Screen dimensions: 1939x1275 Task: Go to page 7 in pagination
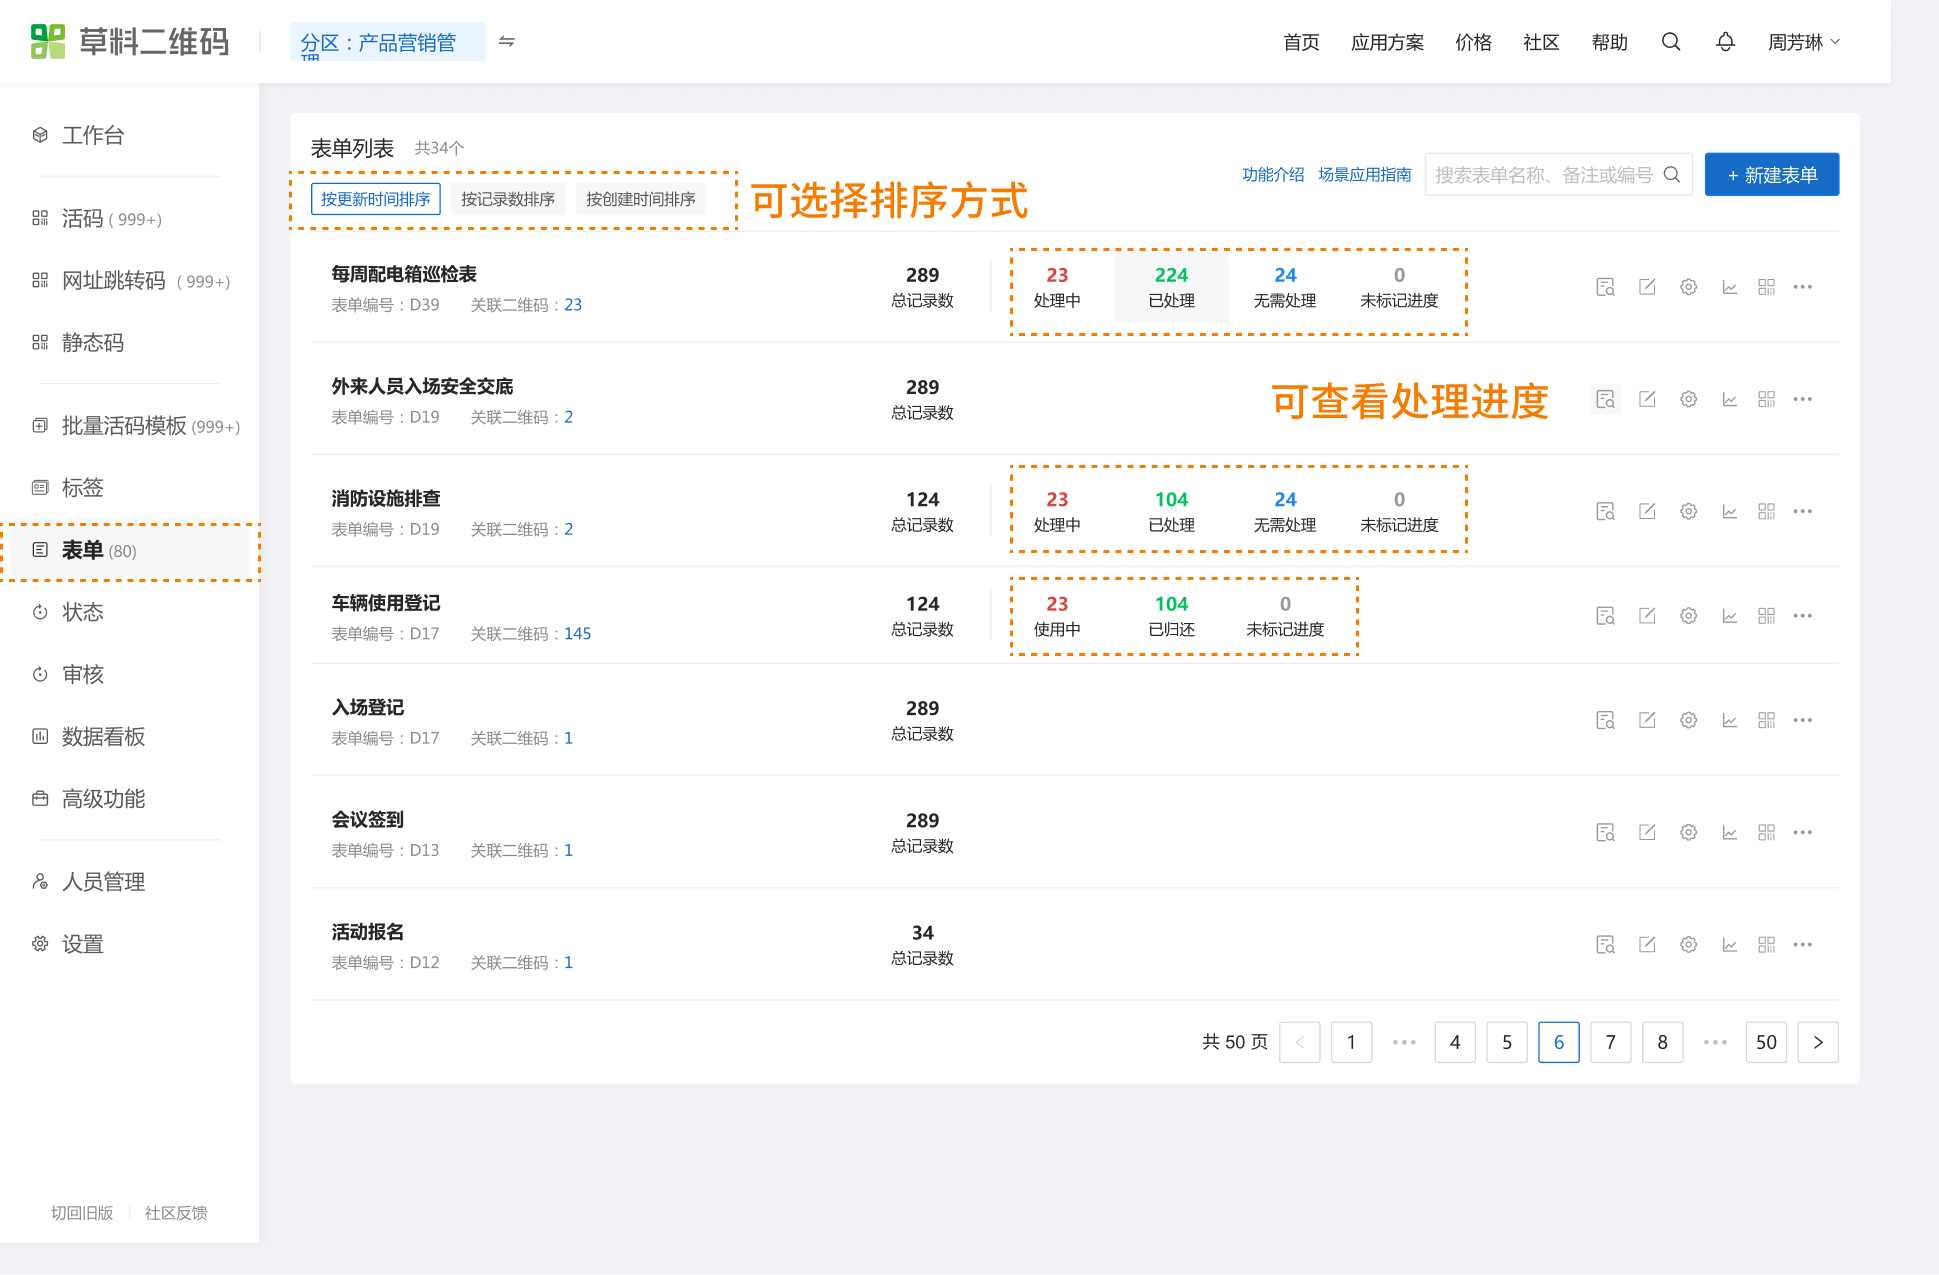click(1610, 1042)
